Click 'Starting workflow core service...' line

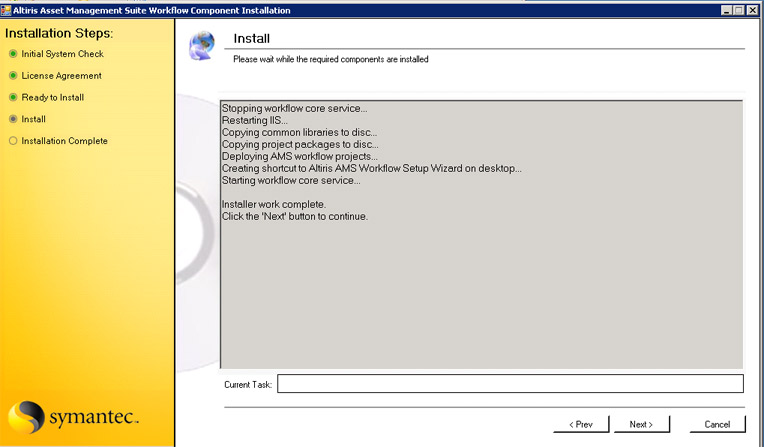(x=291, y=180)
